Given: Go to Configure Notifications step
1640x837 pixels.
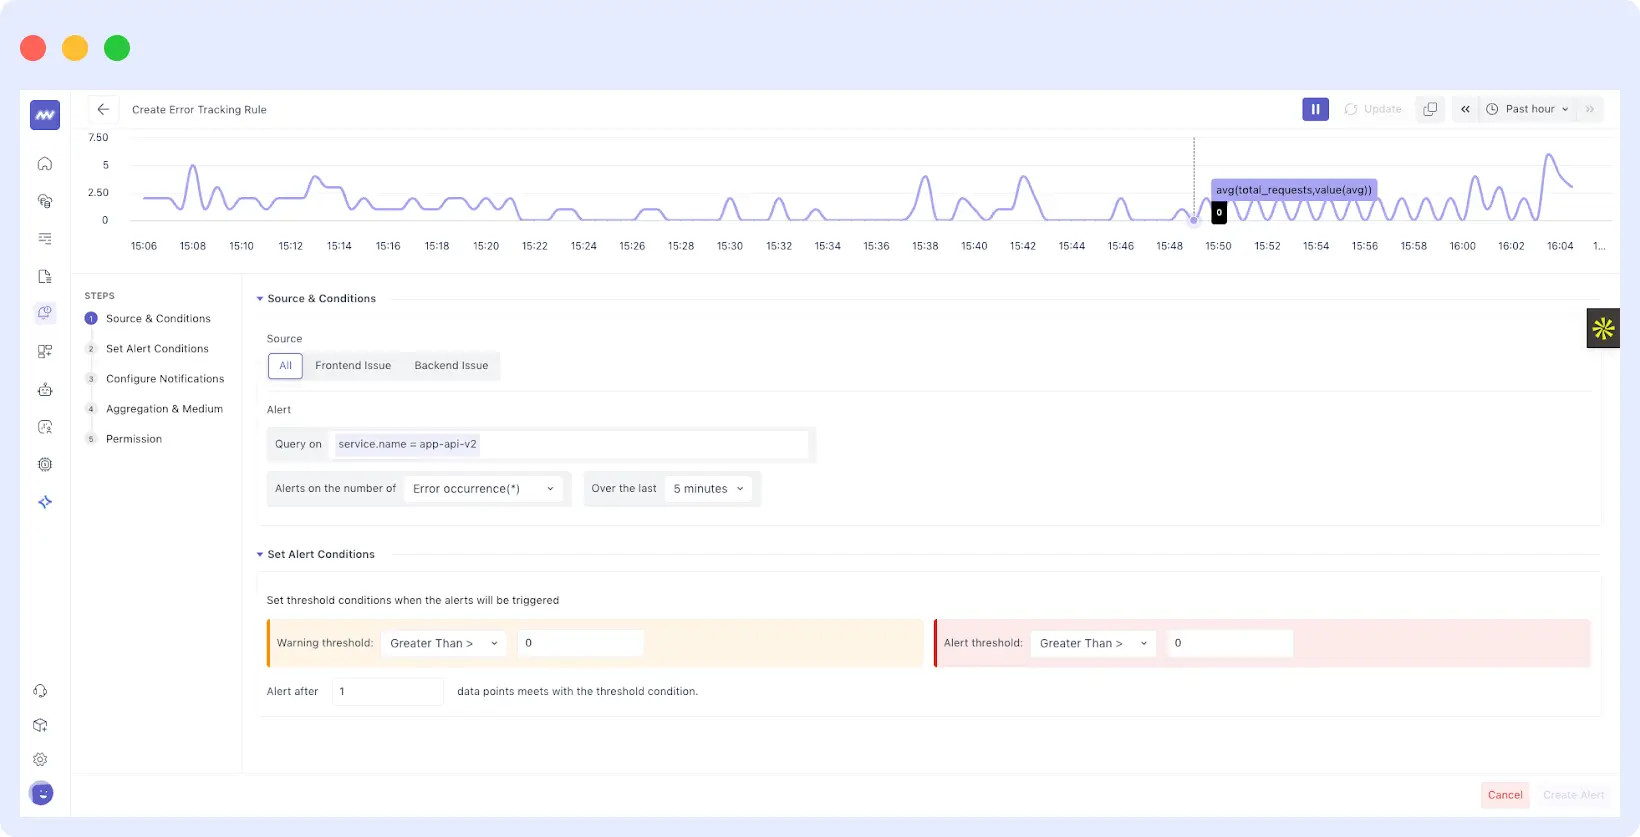Looking at the screenshot, I should click(x=165, y=379).
